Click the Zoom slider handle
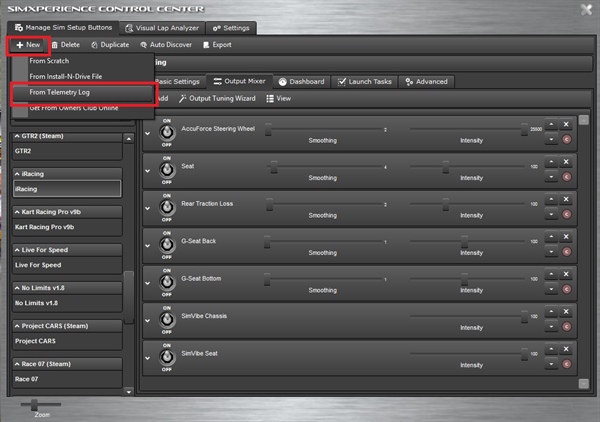 tap(34, 404)
